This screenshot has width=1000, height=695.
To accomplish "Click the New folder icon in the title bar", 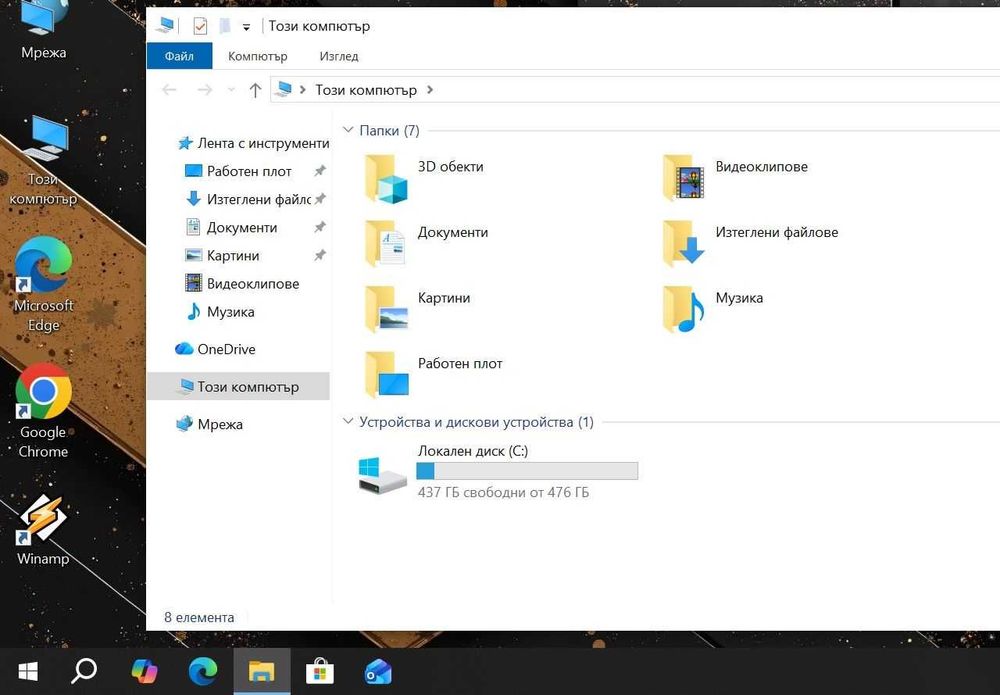I will (x=224, y=26).
